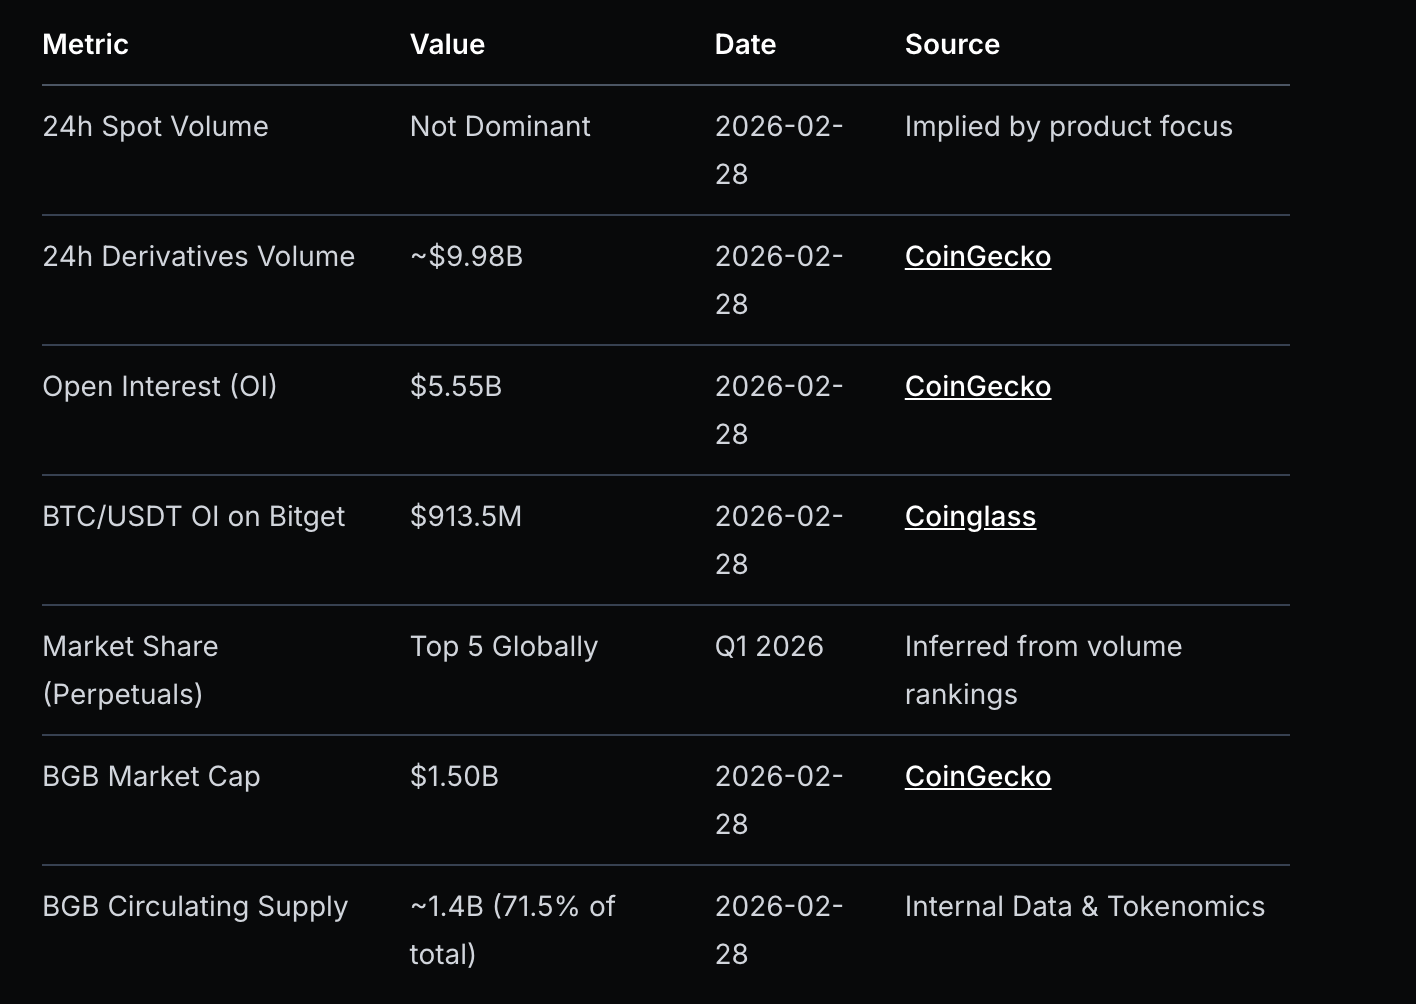Screen dimensions: 1416x1004
Task: Click the Implied by product focus text
Action: point(1068,127)
